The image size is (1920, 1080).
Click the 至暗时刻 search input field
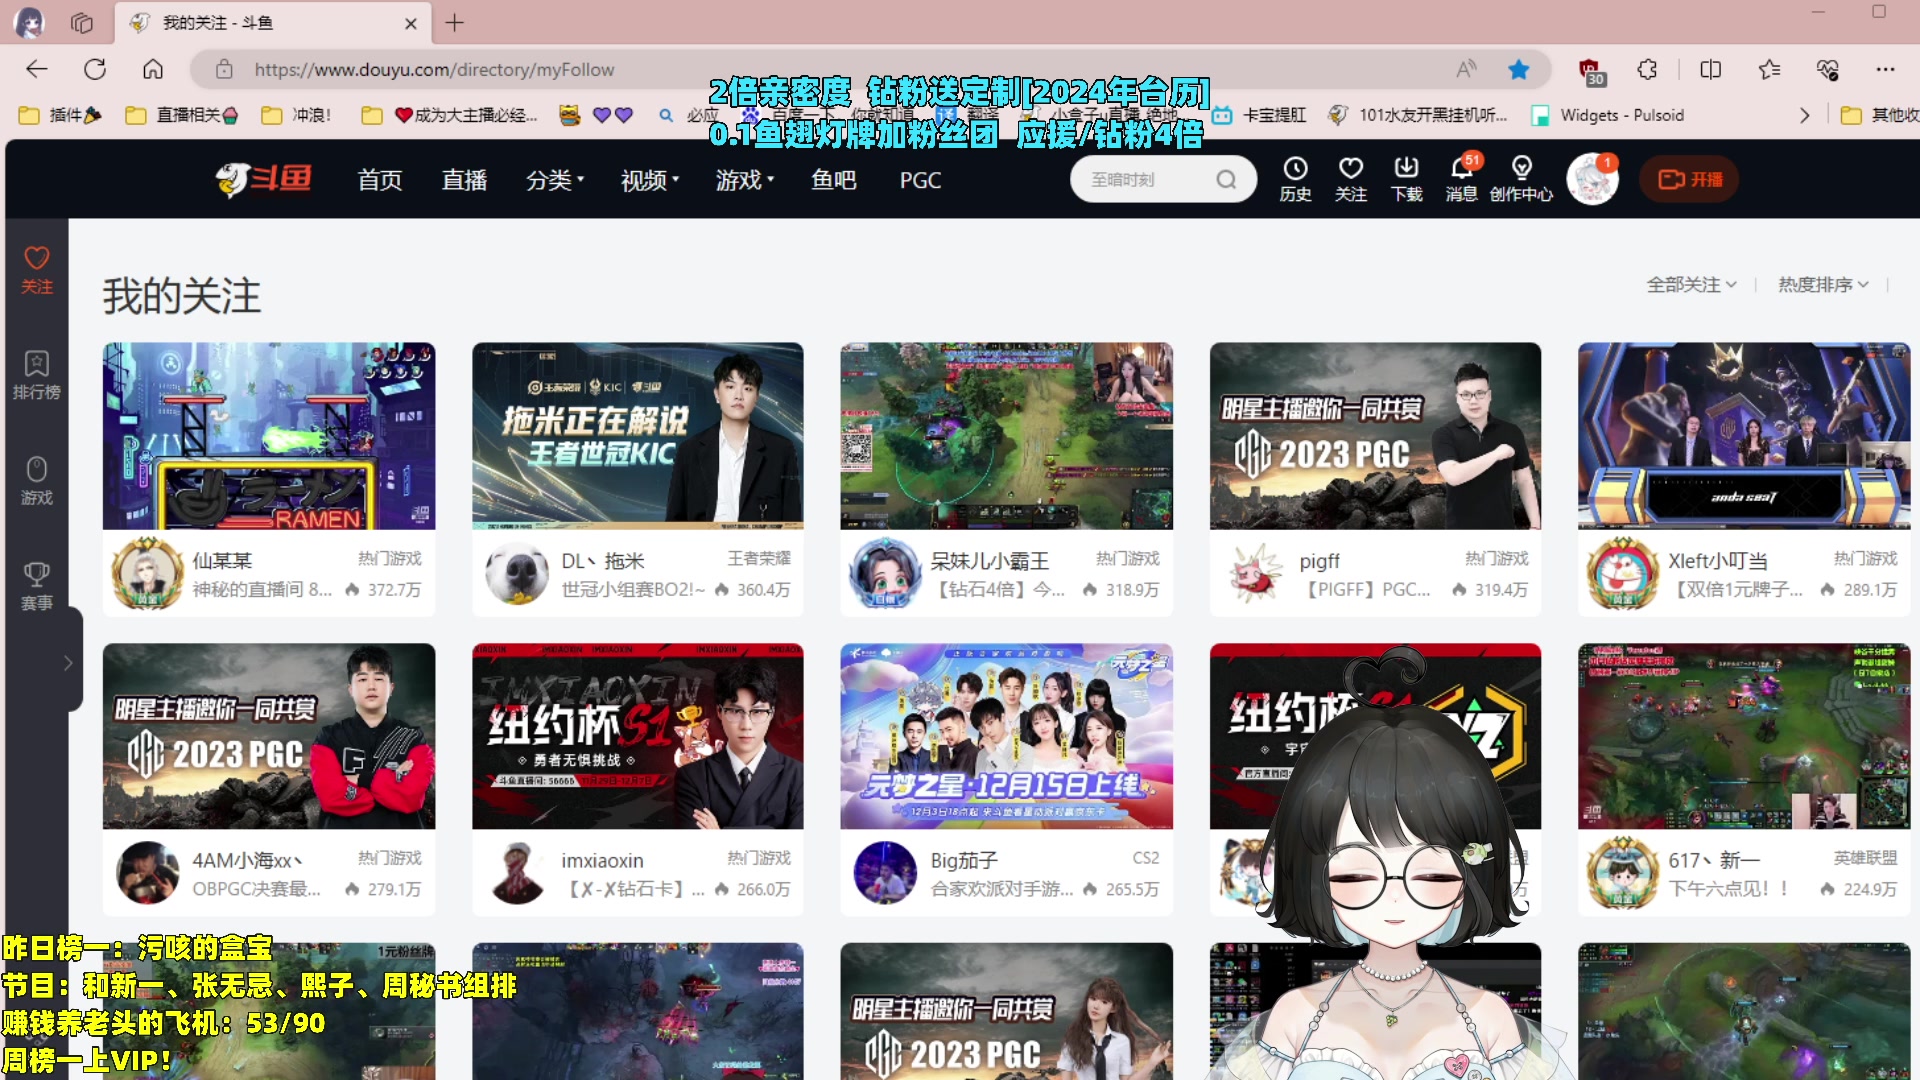pyautogui.click(x=1130, y=178)
